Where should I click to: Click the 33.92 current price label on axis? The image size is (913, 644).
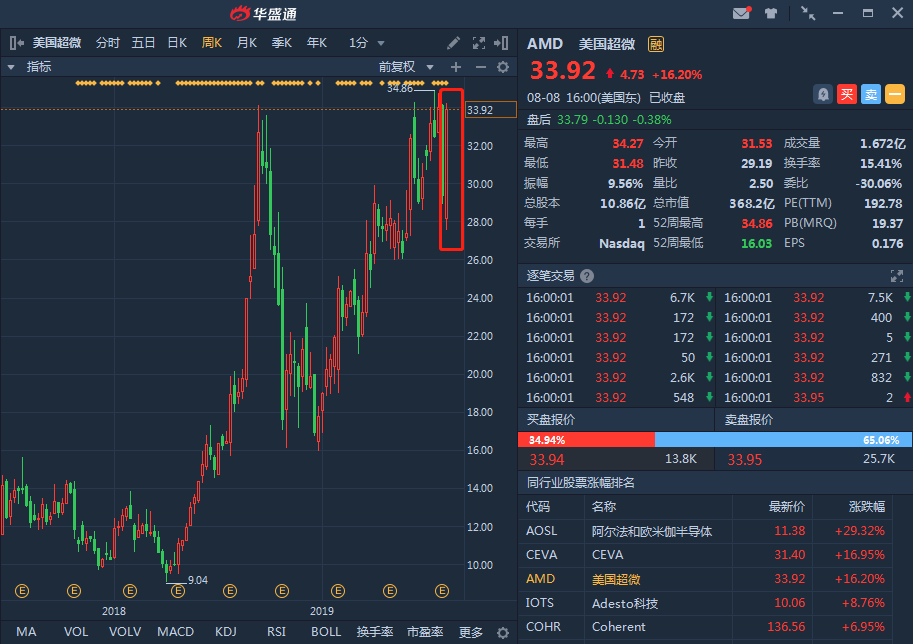tap(491, 109)
